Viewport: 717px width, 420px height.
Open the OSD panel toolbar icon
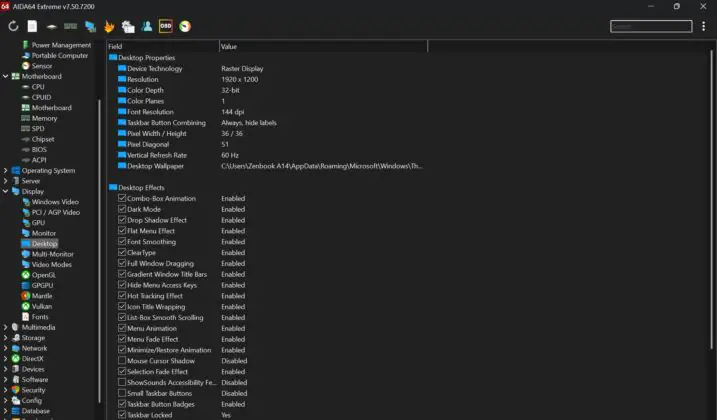[x=166, y=27]
